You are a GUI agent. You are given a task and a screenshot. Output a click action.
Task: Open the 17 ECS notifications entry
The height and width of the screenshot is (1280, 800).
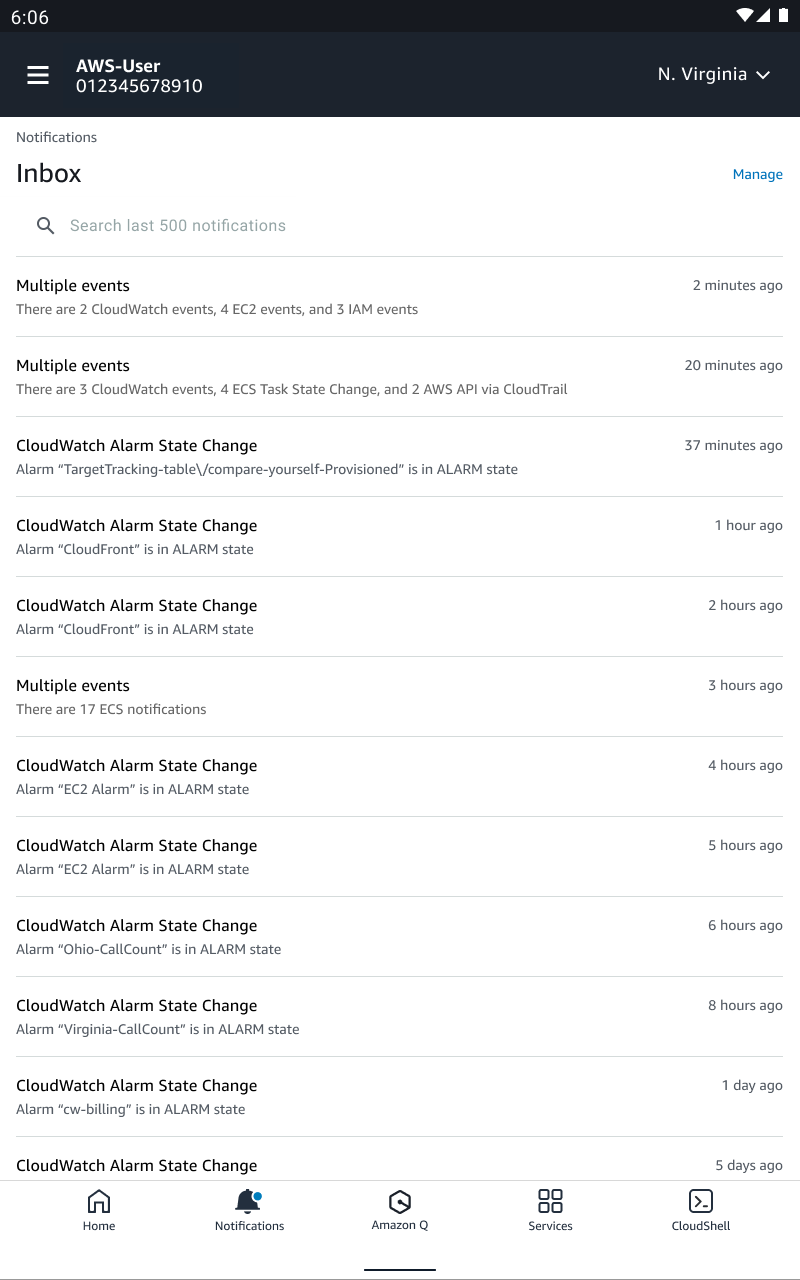(400, 697)
